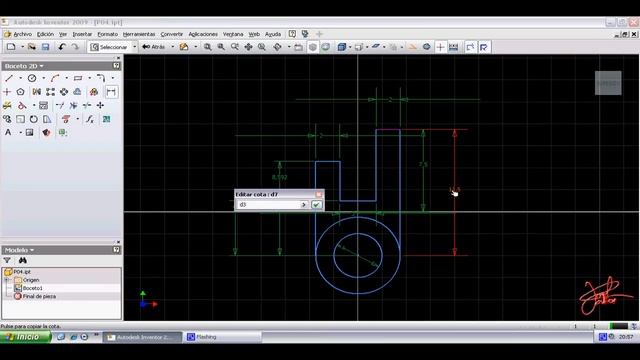Open the Herramientas menu
This screenshot has width=640, height=360.
tap(139, 34)
